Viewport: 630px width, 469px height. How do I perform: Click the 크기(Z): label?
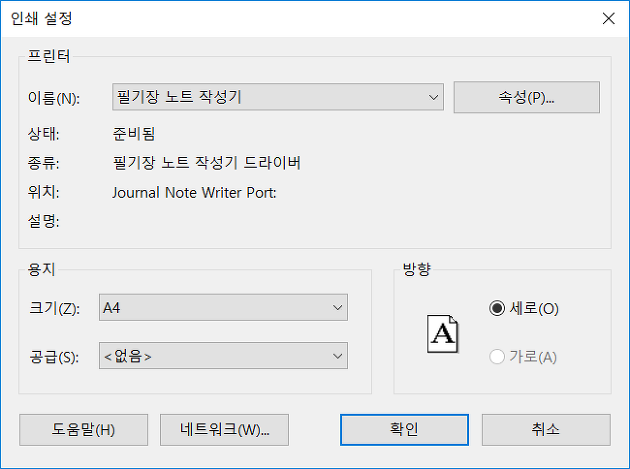pyautogui.click(x=55, y=308)
